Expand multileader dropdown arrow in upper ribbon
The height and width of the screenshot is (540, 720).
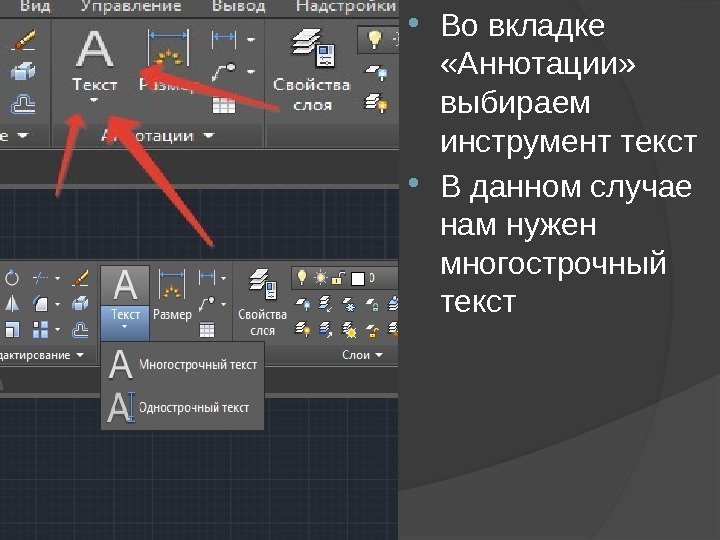coord(251,72)
